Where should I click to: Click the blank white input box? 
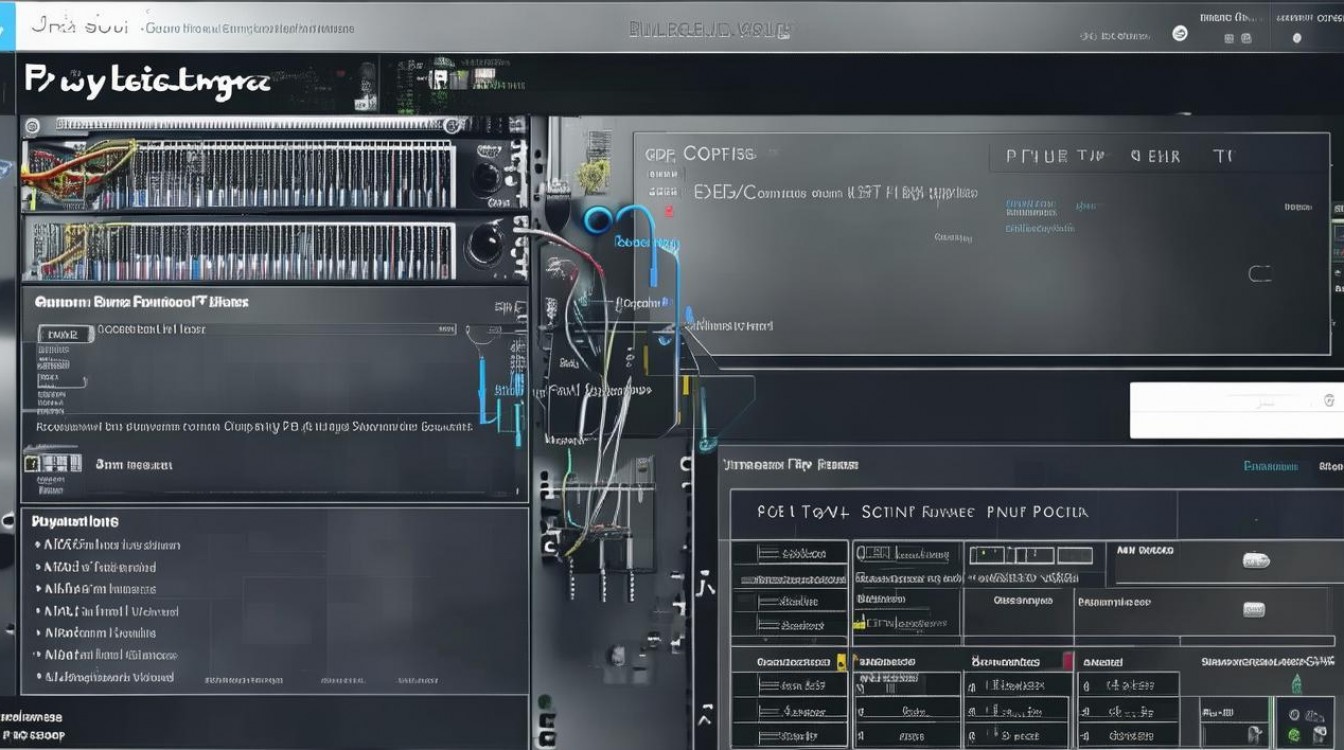tap(1236, 410)
